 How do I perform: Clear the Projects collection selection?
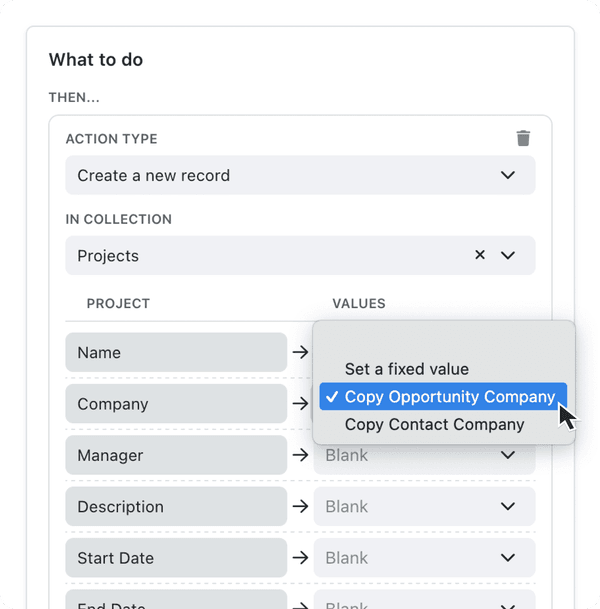(x=480, y=255)
